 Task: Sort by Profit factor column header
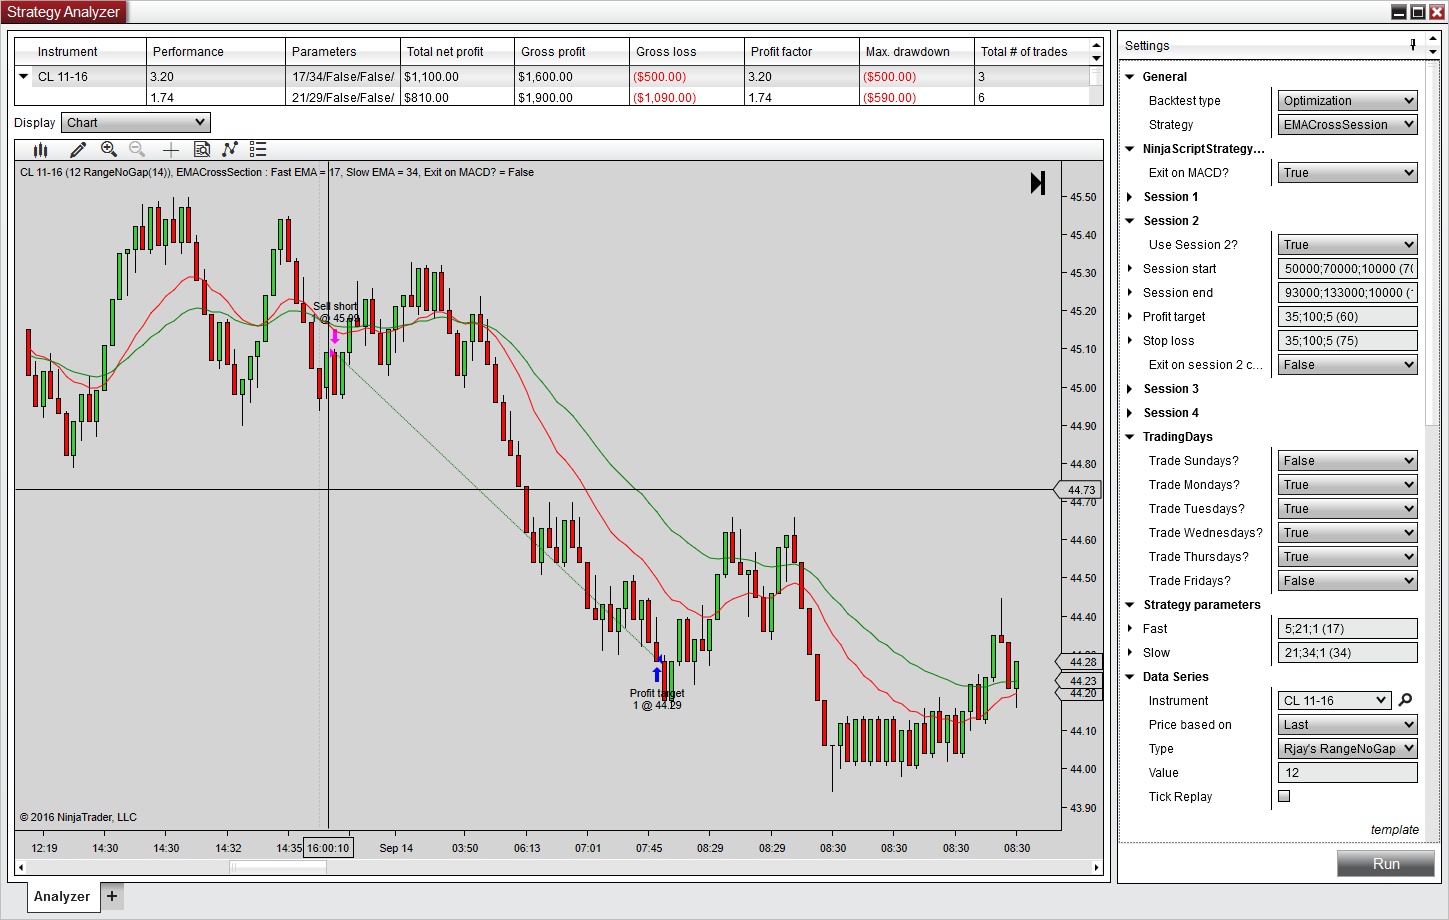point(802,52)
